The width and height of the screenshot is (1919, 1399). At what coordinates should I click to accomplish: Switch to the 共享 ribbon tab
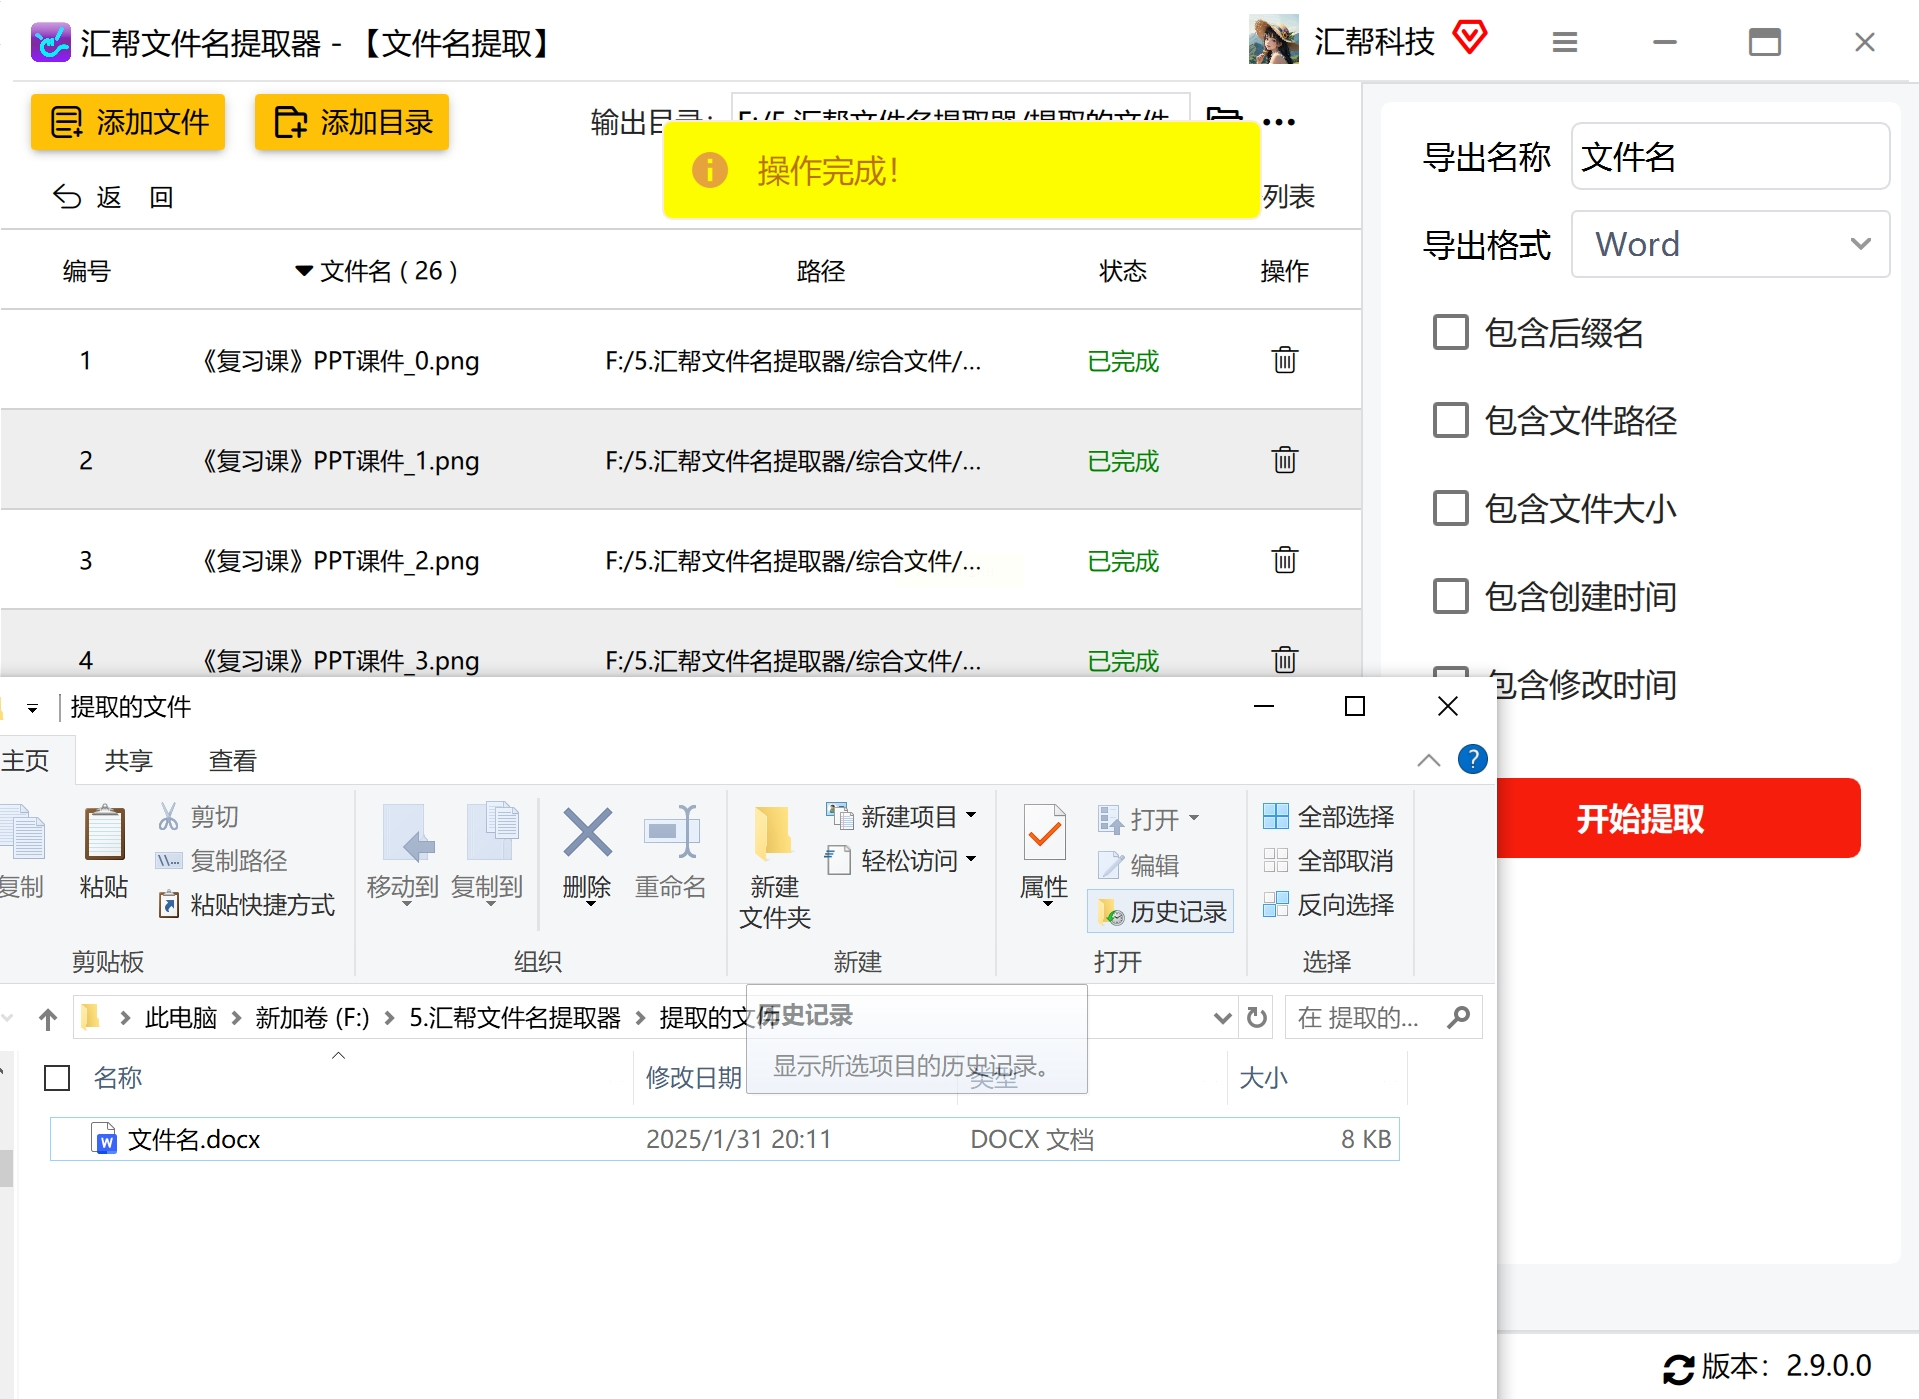tap(129, 761)
